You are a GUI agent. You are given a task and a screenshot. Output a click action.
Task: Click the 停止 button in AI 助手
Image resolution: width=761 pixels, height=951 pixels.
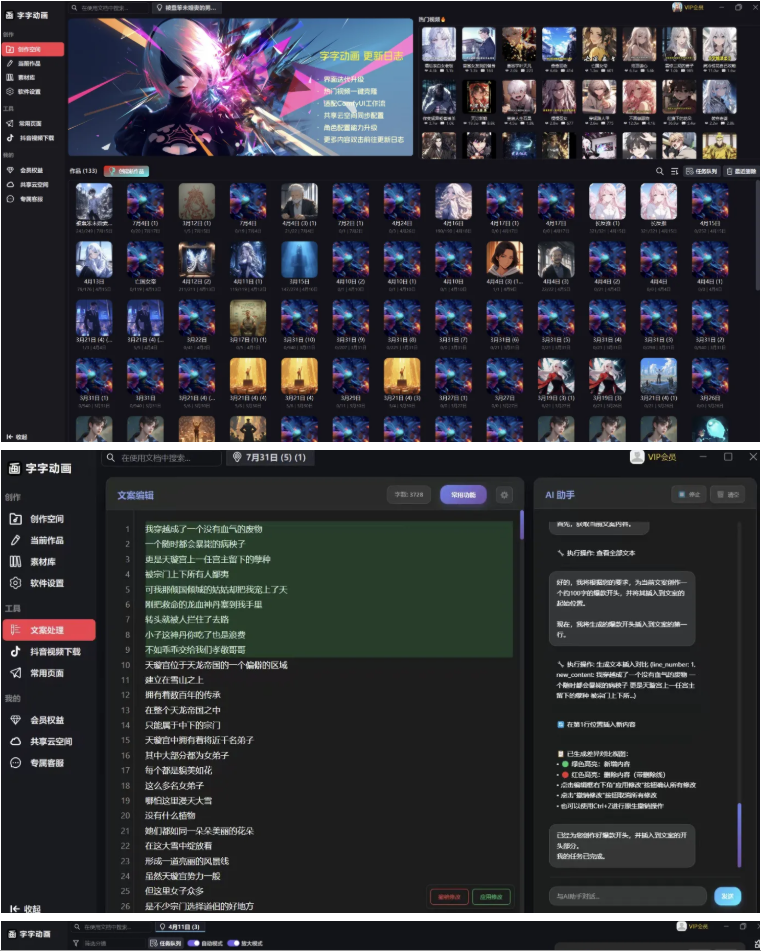(689, 495)
